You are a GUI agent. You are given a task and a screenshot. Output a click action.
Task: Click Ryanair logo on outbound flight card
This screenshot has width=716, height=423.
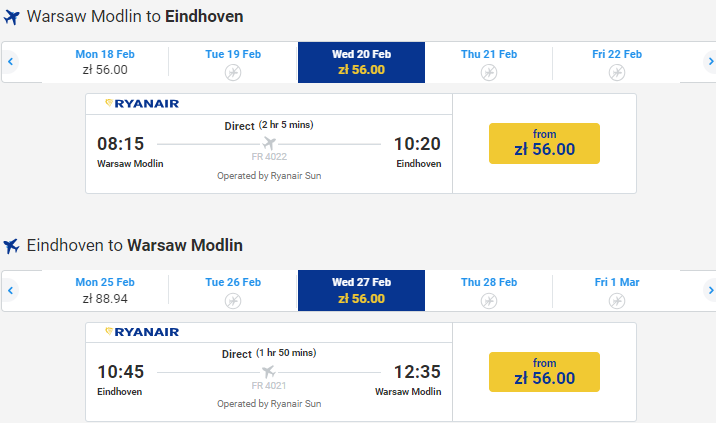[142, 103]
